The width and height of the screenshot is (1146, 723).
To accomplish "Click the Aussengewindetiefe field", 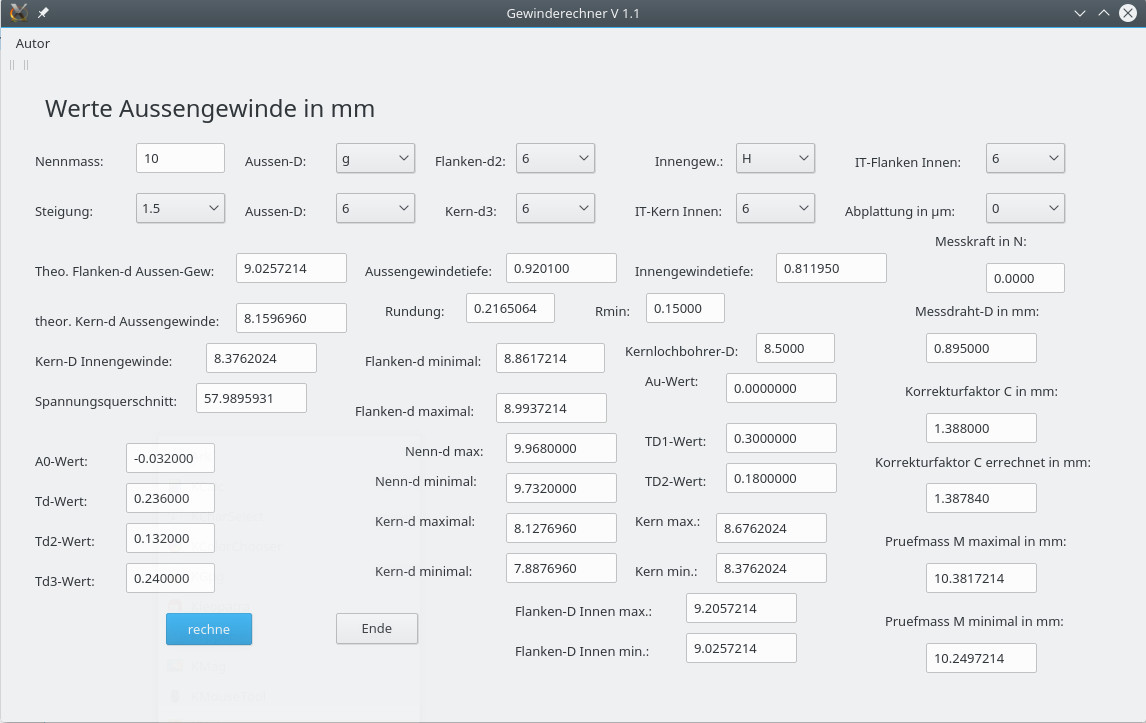I will [561, 268].
